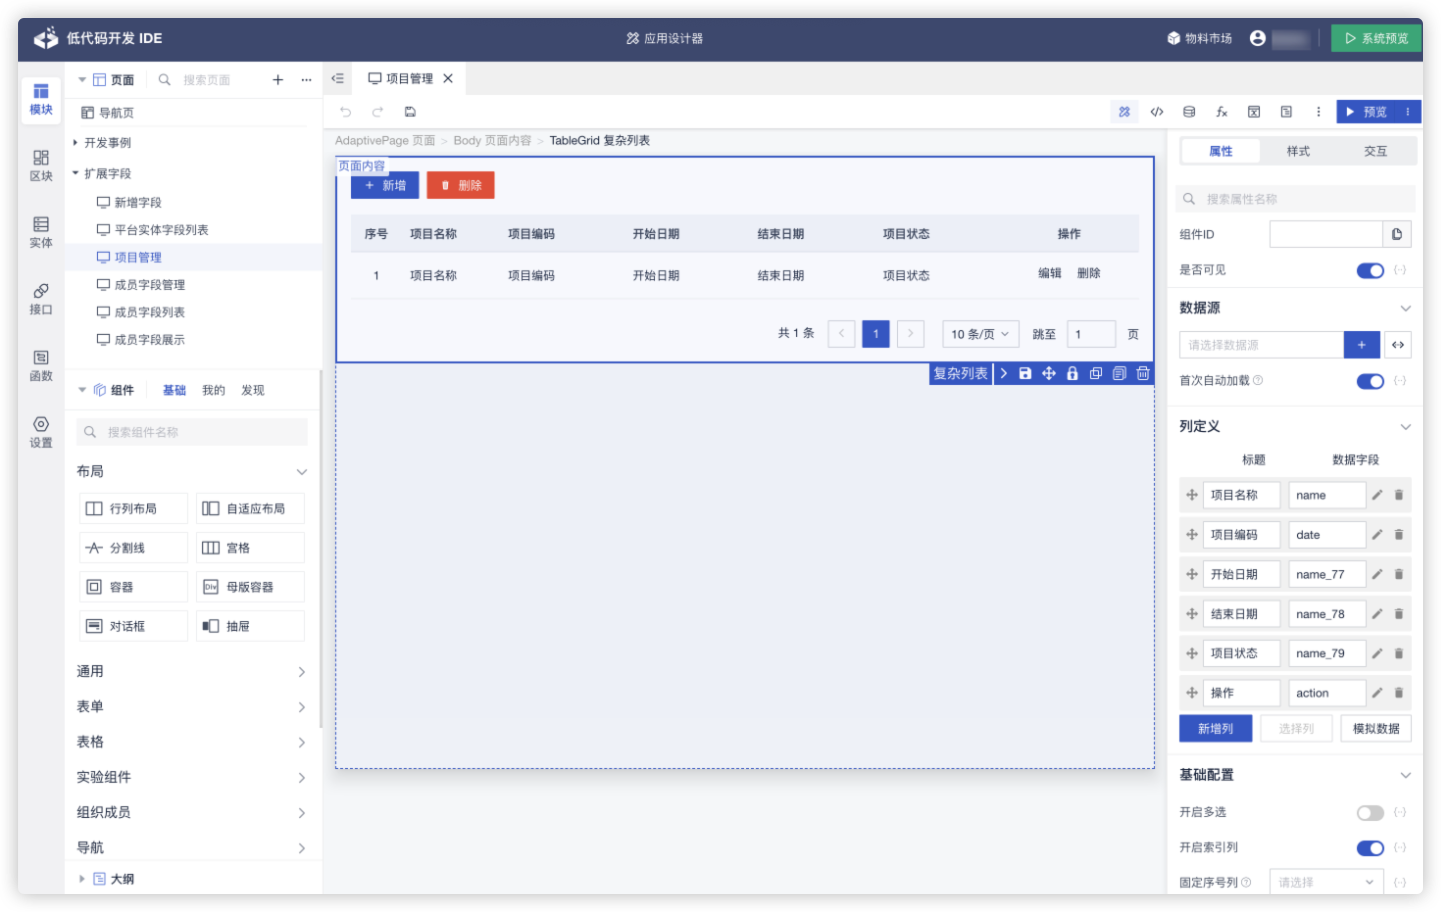Screen dimensions: 1441x912
Task: Enable the 开启多选 switch
Action: pyautogui.click(x=1369, y=813)
